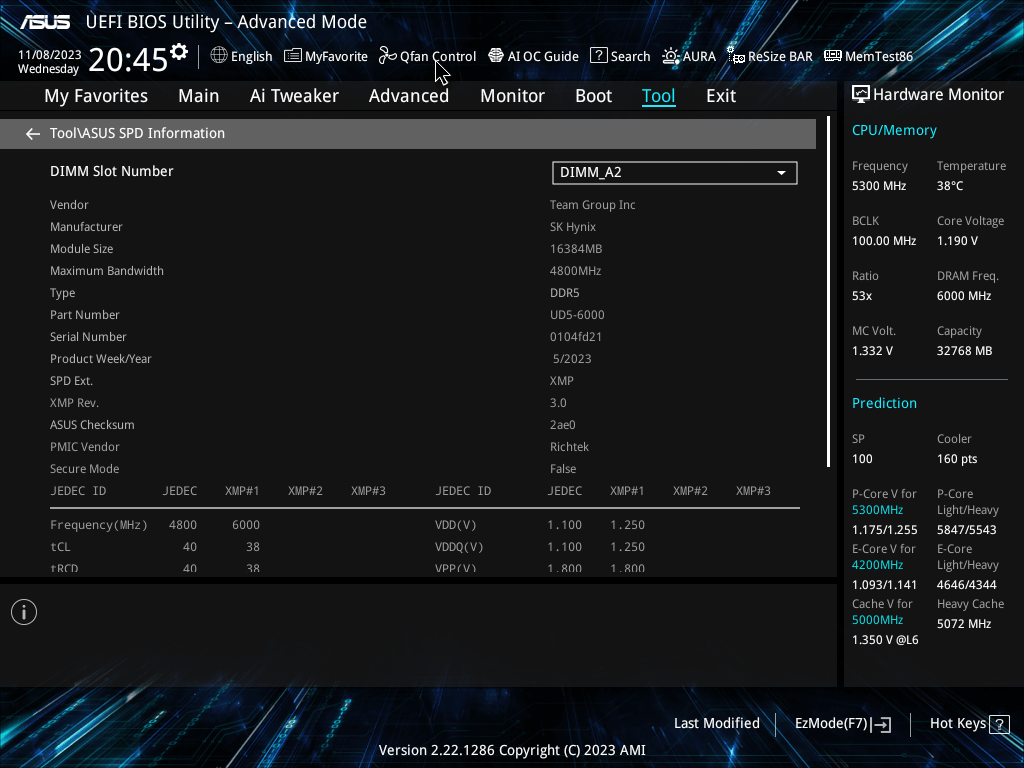Screen dimensions: 1024x768
Task: Click the Prediction heading
Action: pos(884,404)
